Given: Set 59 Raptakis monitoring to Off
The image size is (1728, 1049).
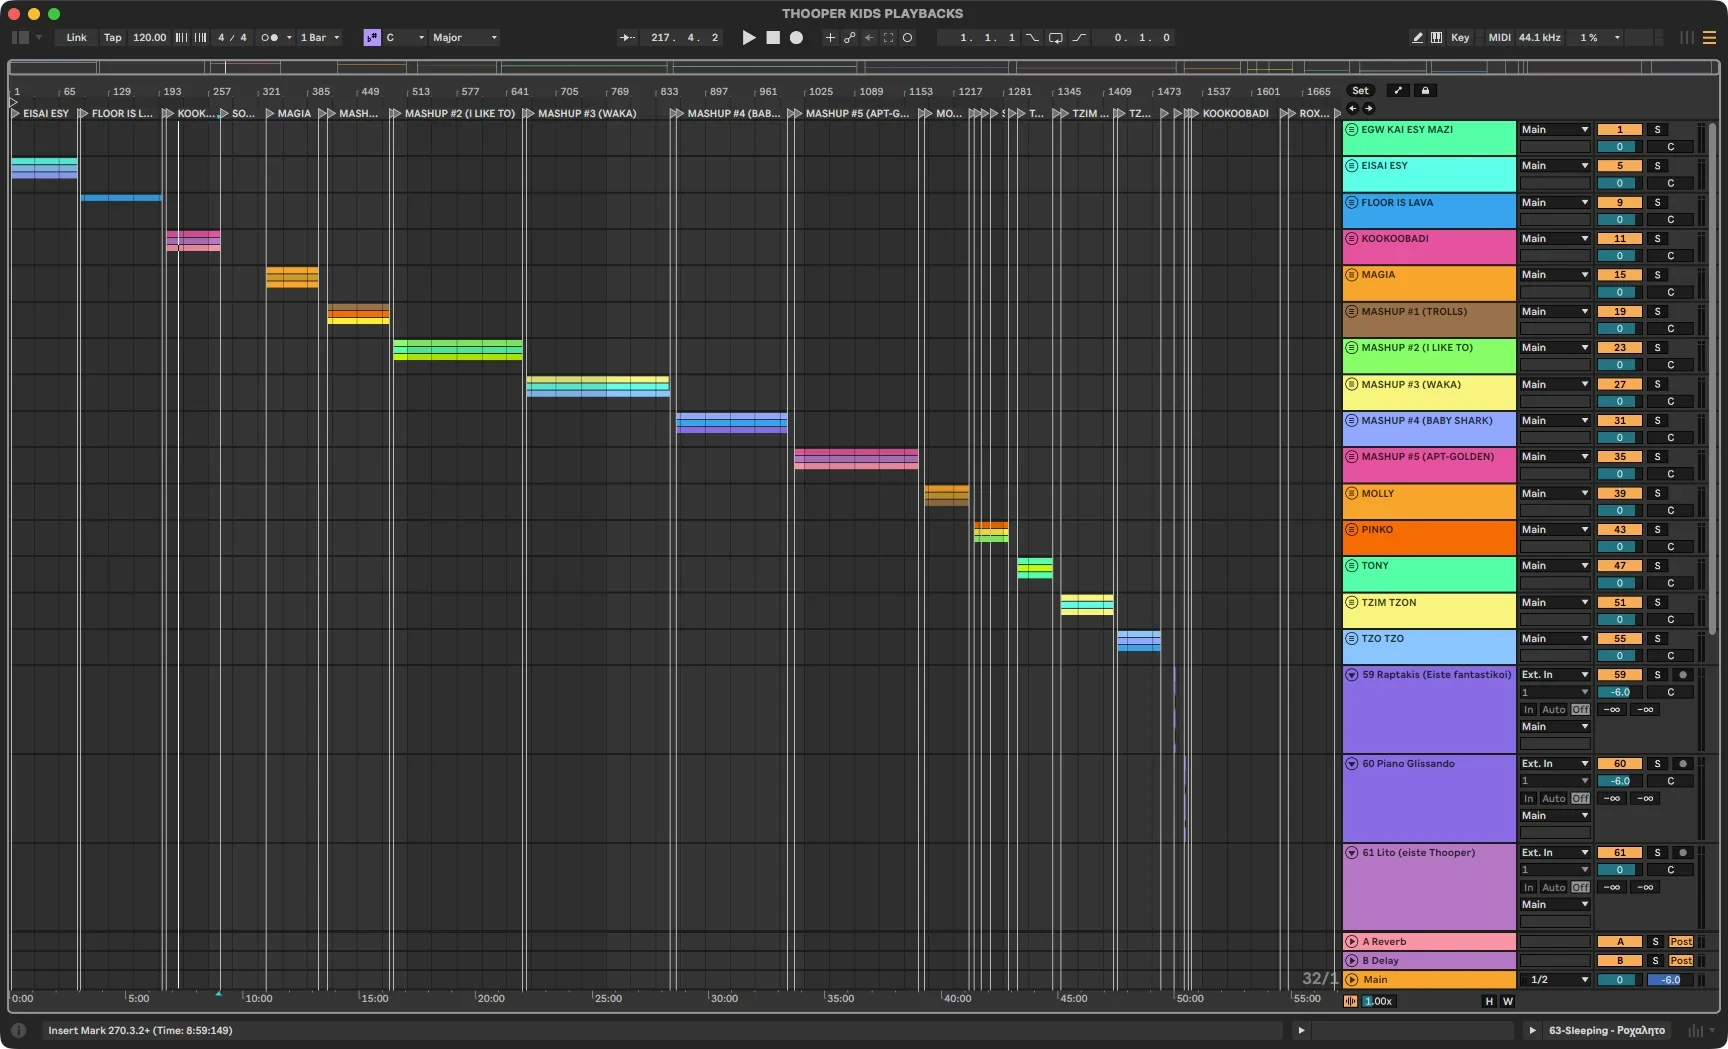Looking at the screenshot, I should [x=1580, y=710].
